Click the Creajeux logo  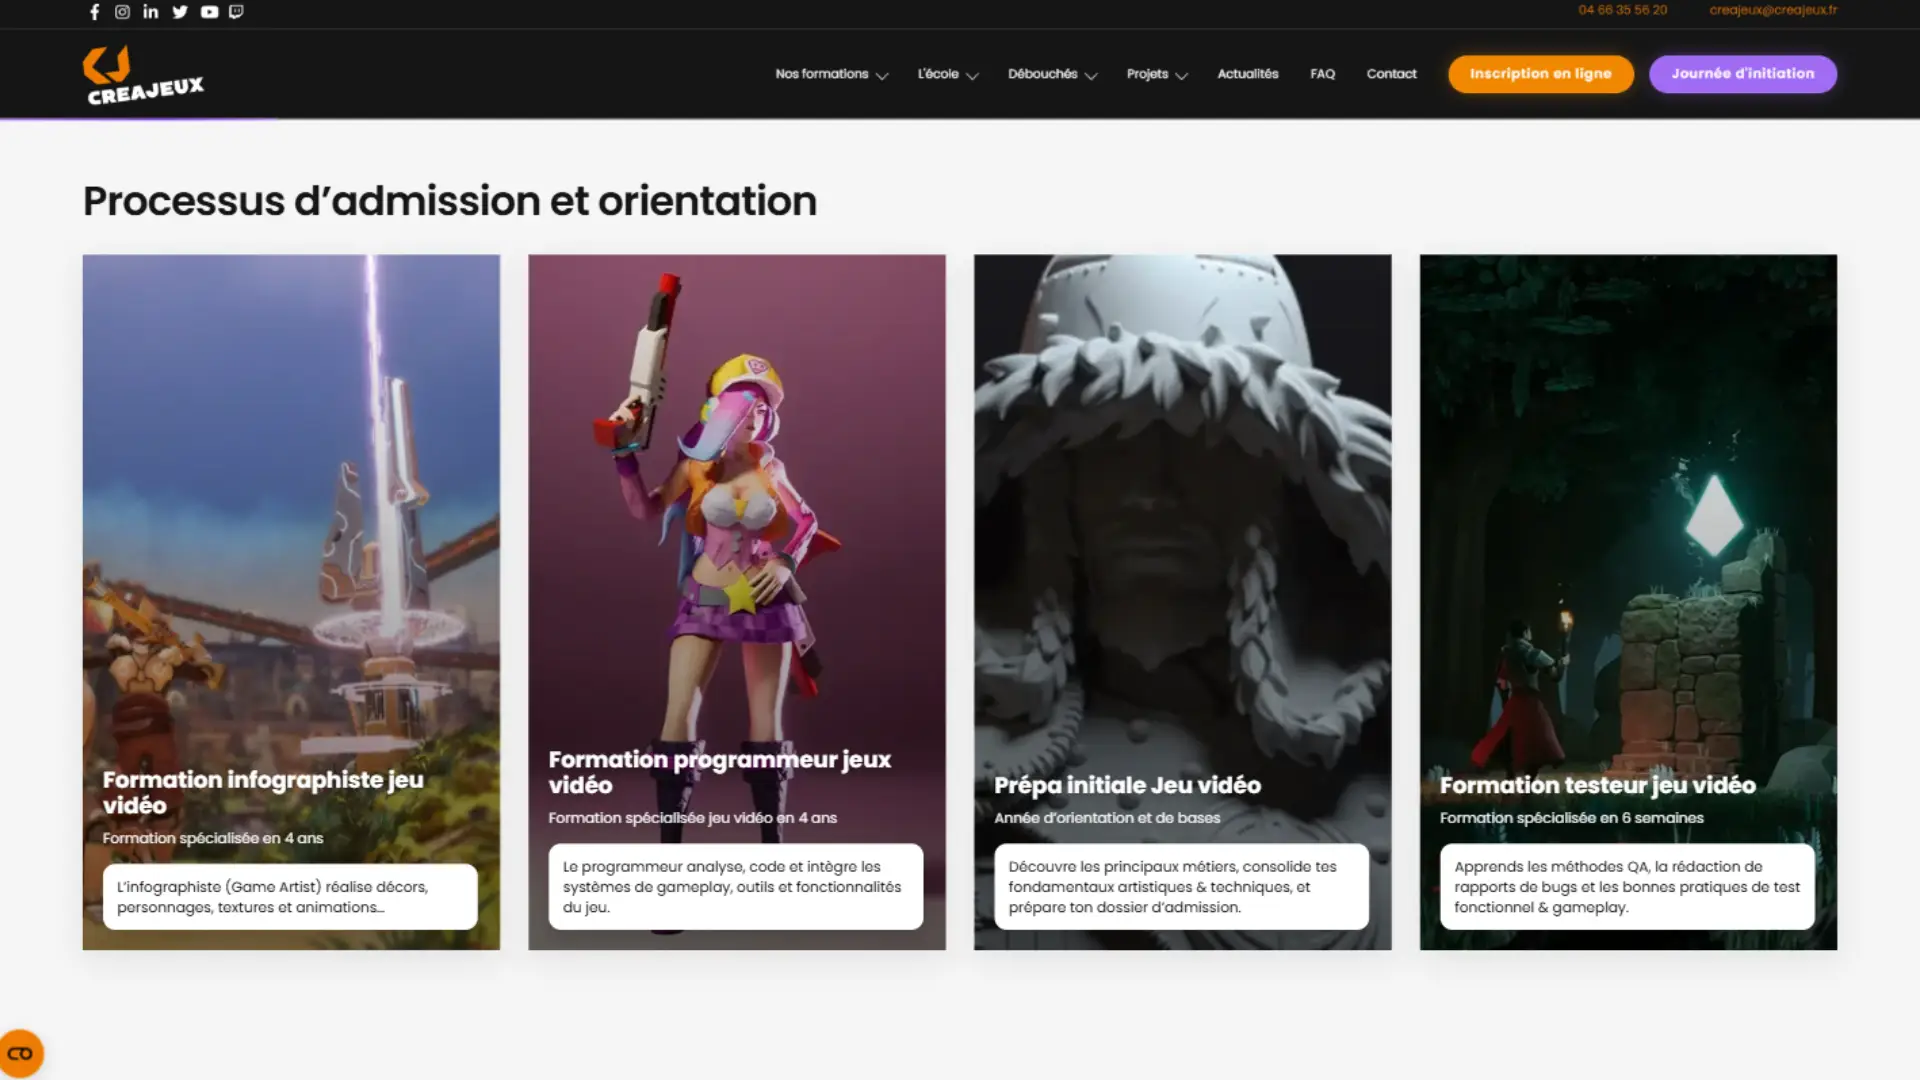point(143,75)
